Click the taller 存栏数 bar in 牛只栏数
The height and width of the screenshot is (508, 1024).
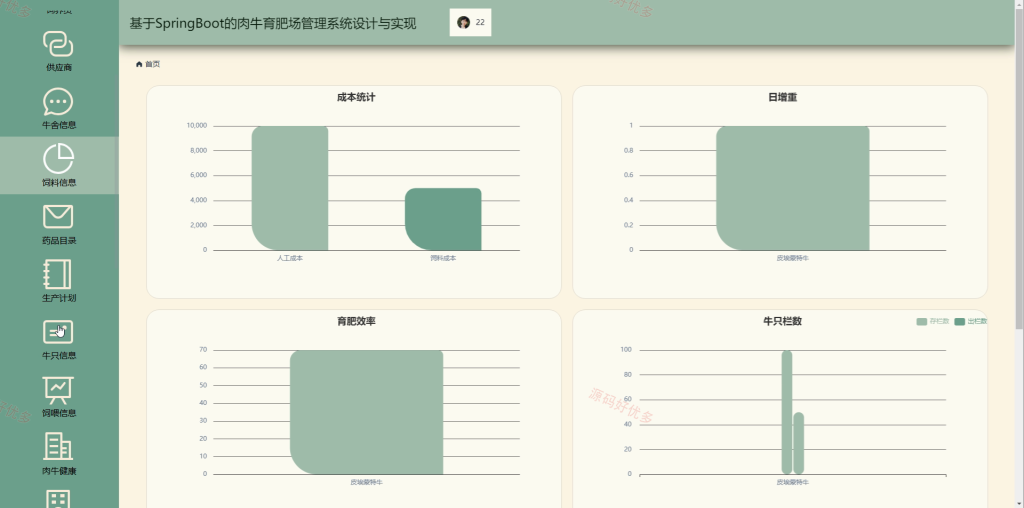pyautogui.click(x=787, y=412)
